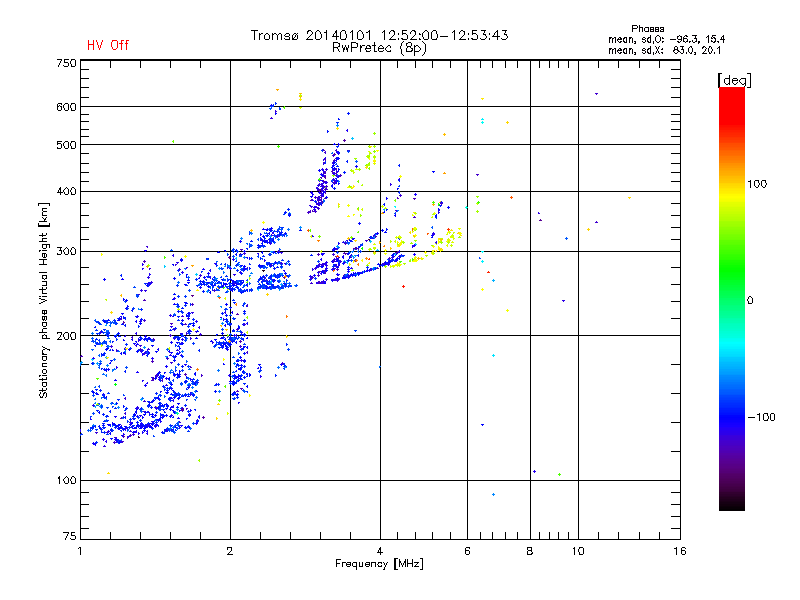This screenshot has height=600, width=800.
Task: Click the y-axis tick label '600'
Action: click(x=66, y=107)
